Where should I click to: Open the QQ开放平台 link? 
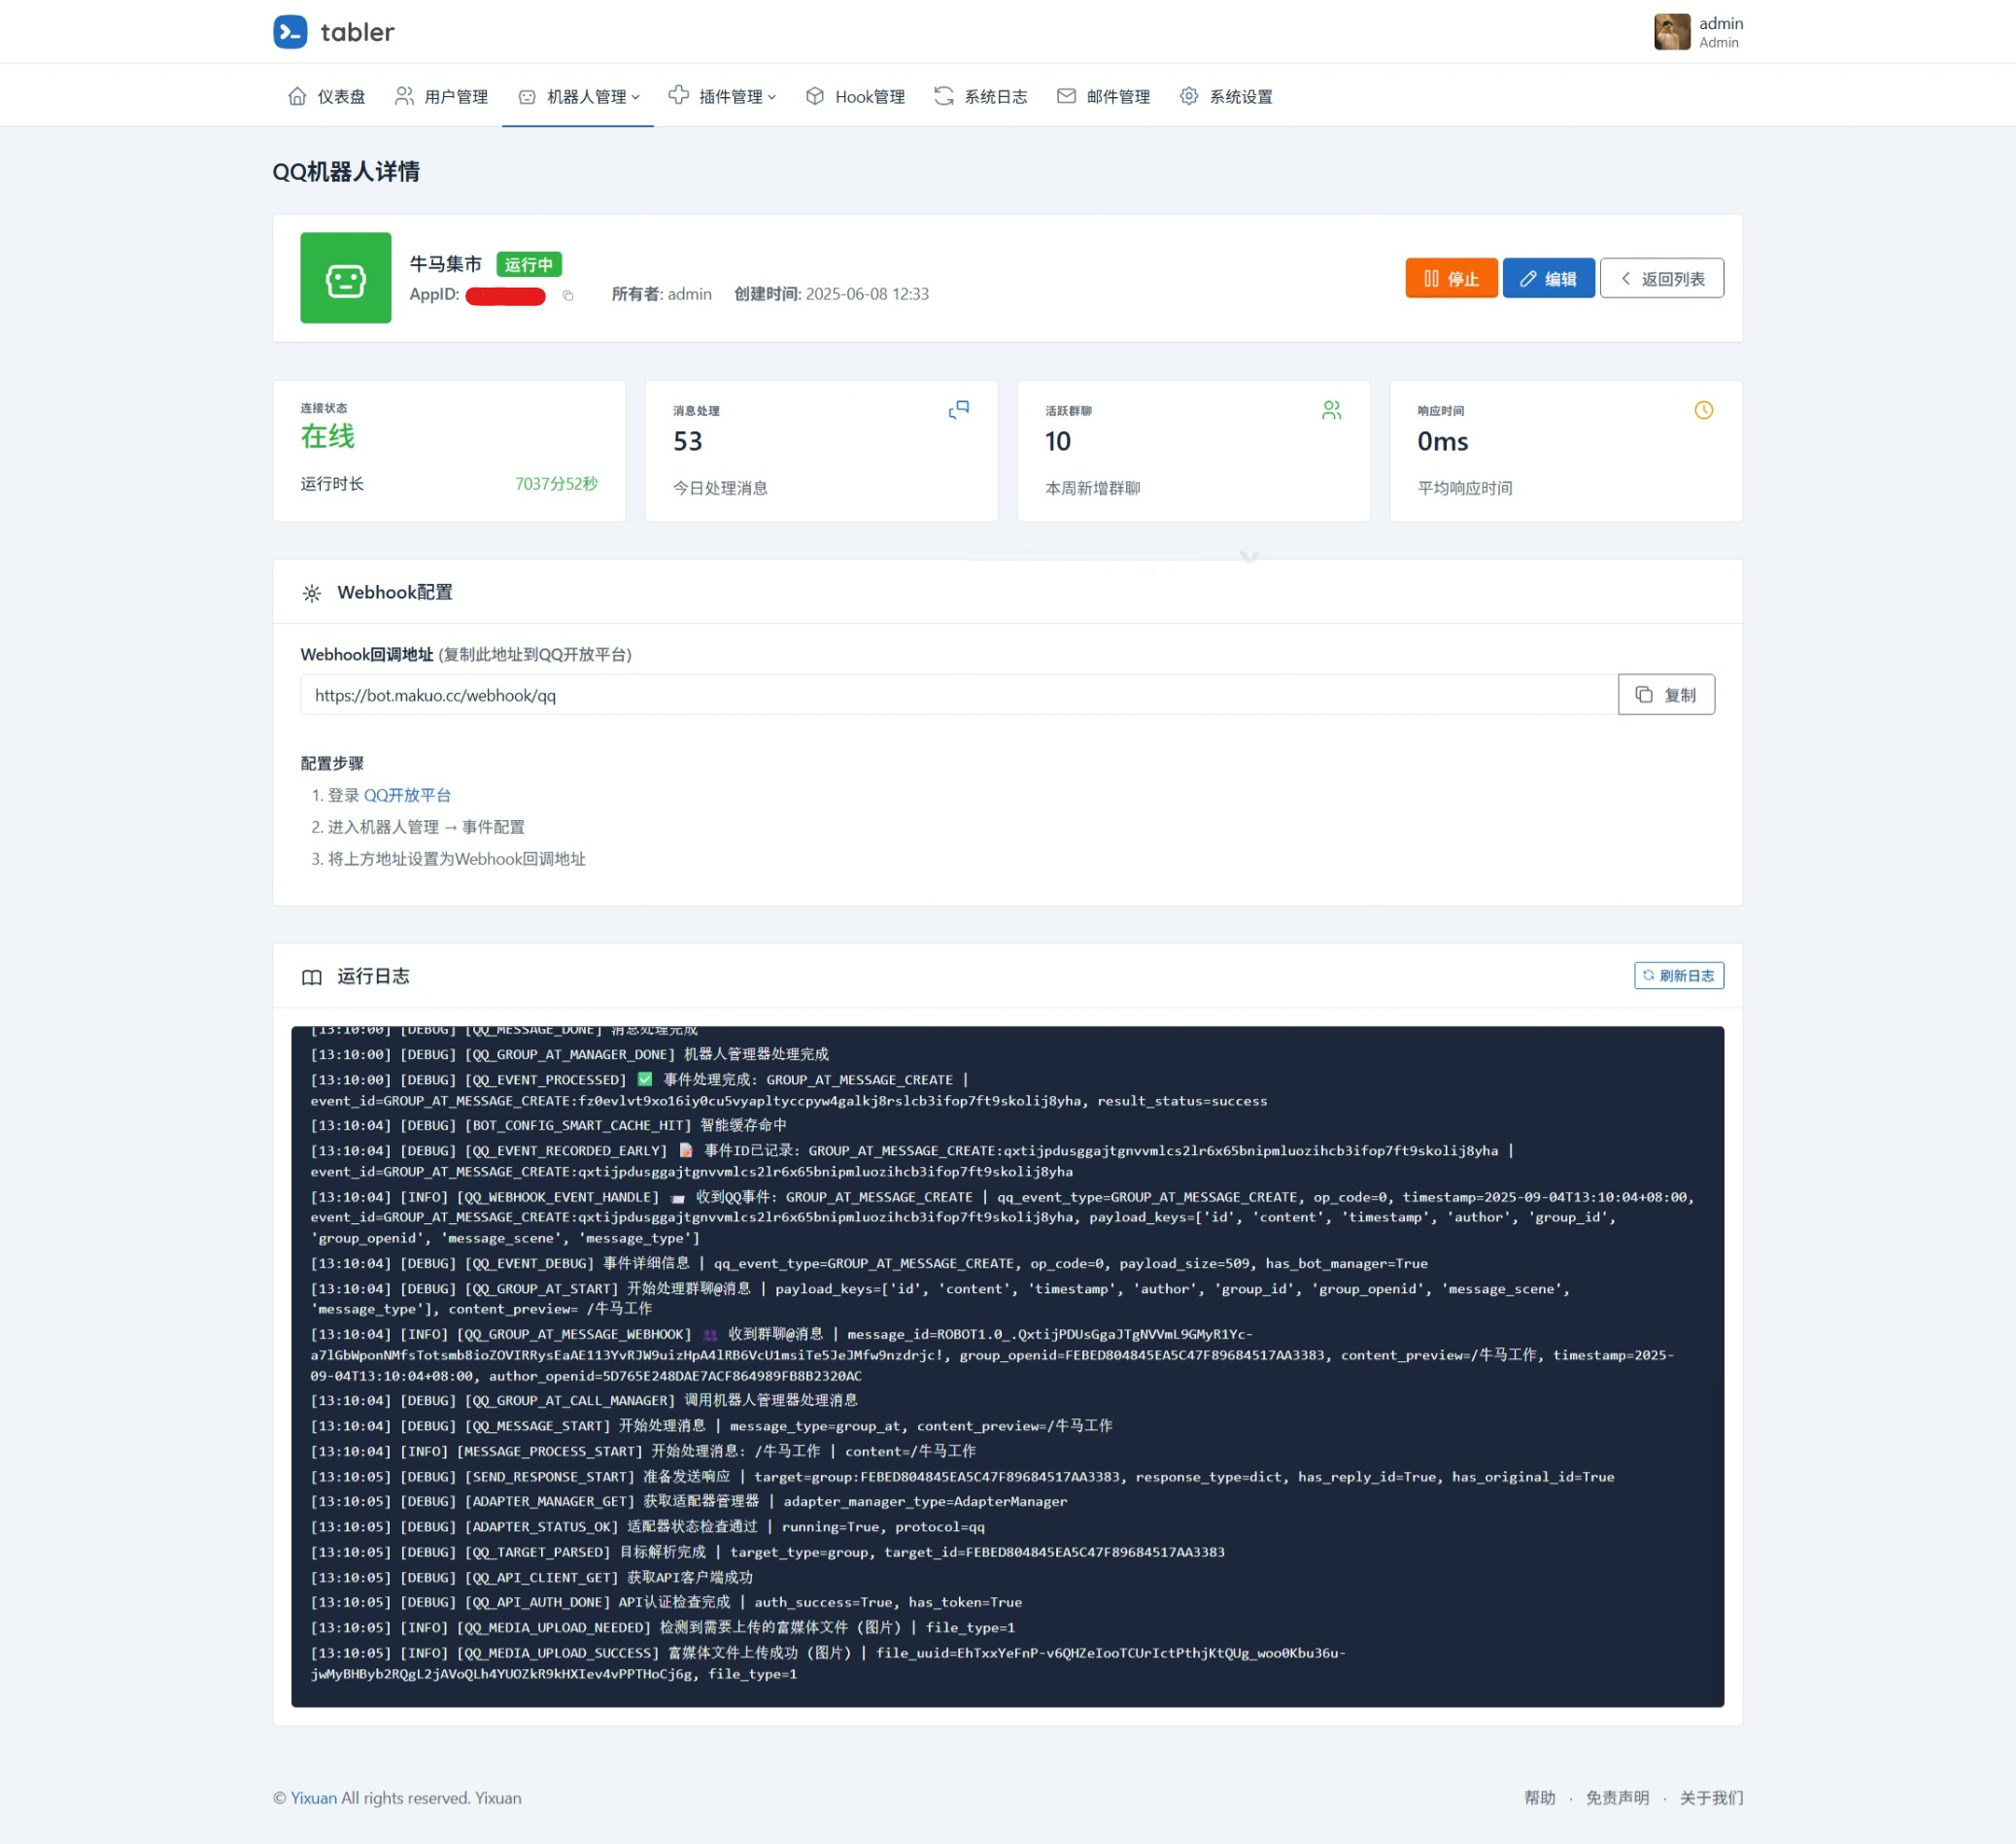click(407, 795)
